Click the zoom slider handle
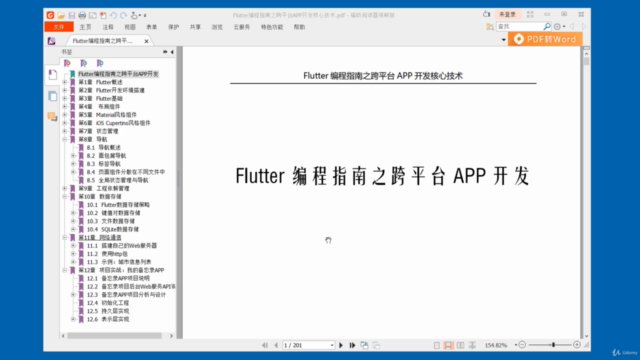640x360 pixels. (553, 345)
